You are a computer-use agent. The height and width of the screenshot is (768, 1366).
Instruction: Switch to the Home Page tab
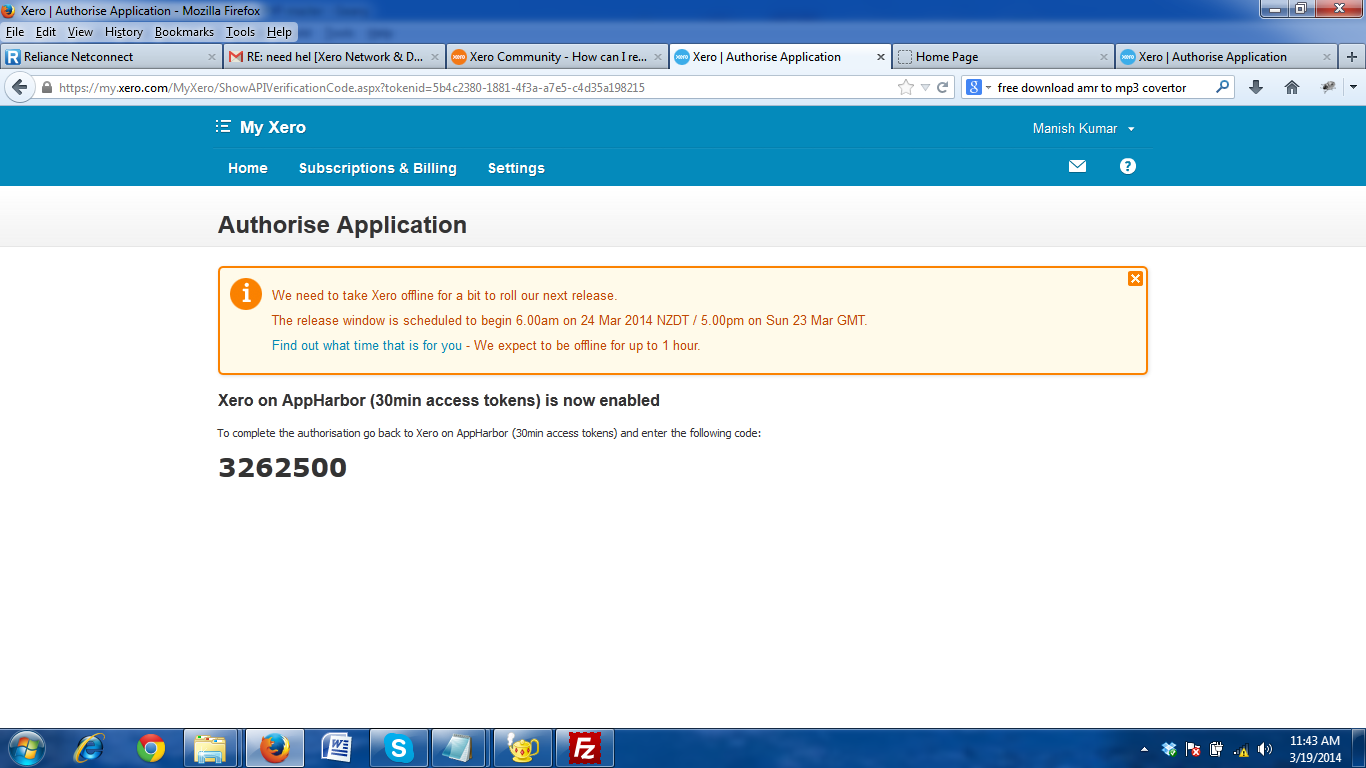pos(1002,57)
